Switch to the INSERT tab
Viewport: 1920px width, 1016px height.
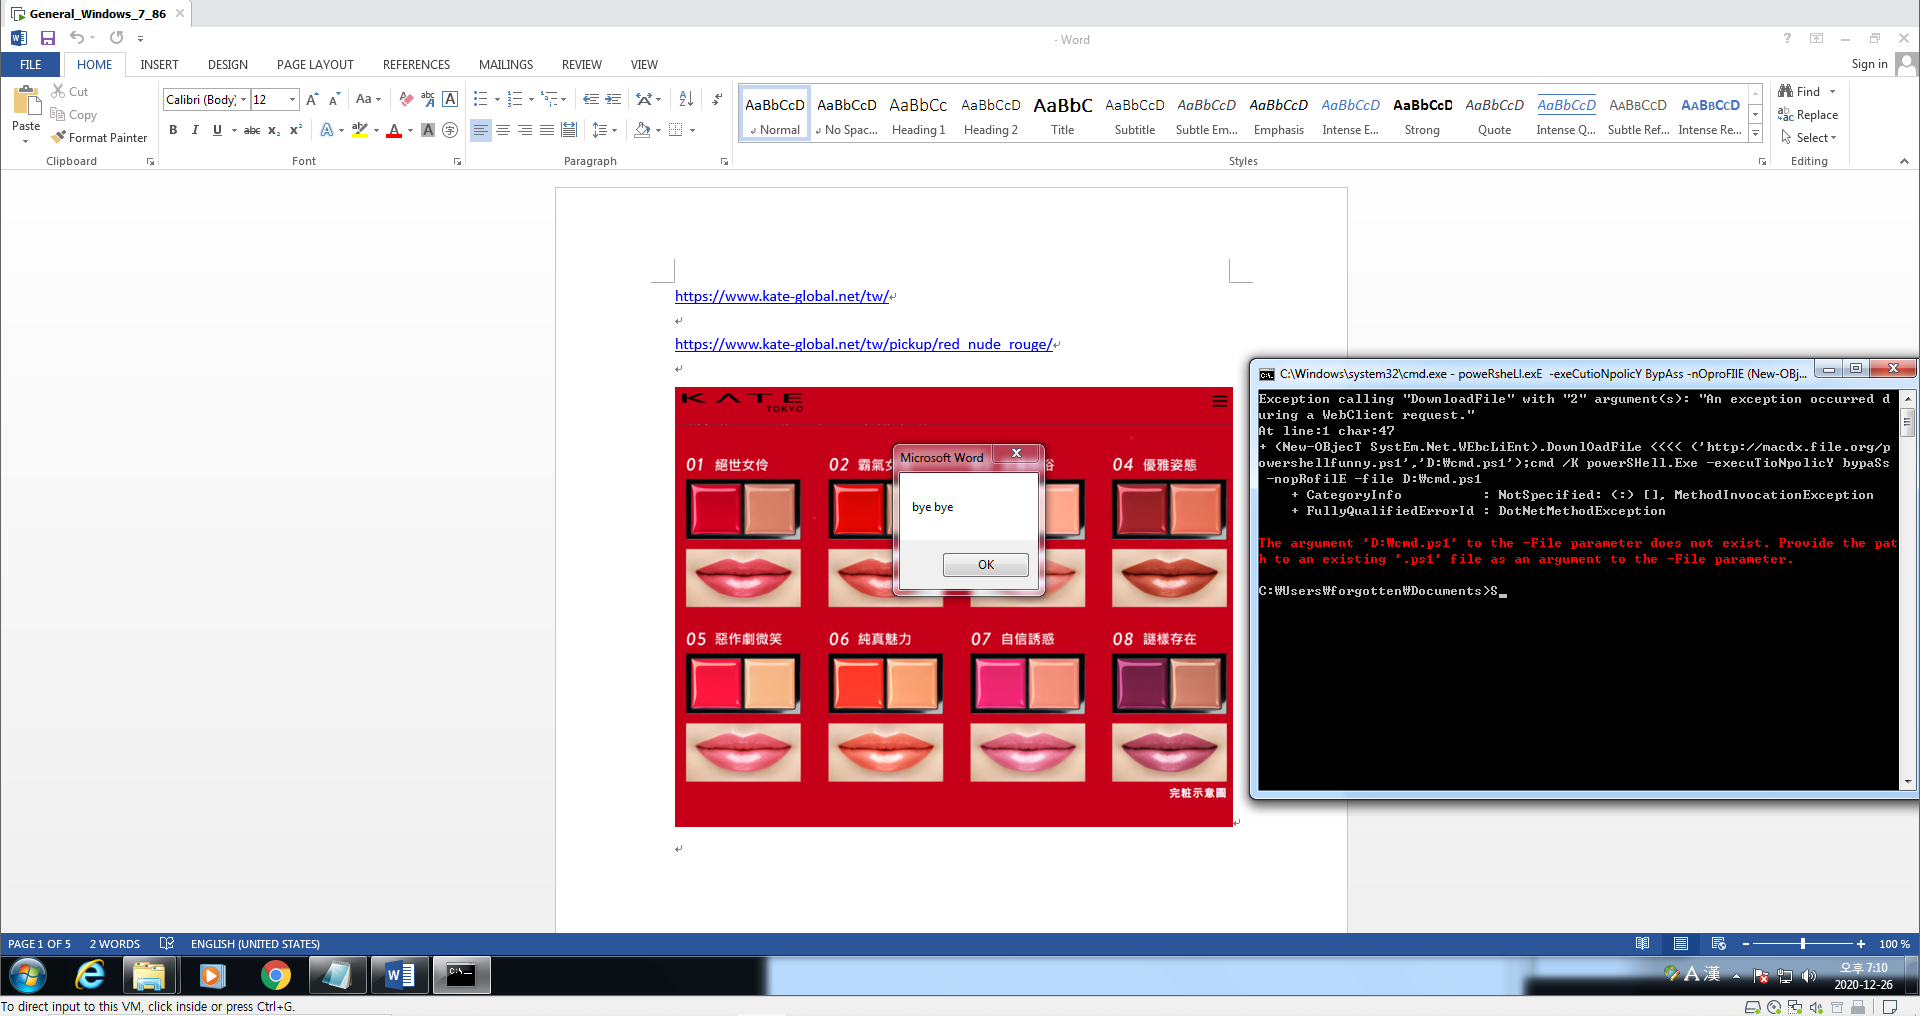click(159, 65)
